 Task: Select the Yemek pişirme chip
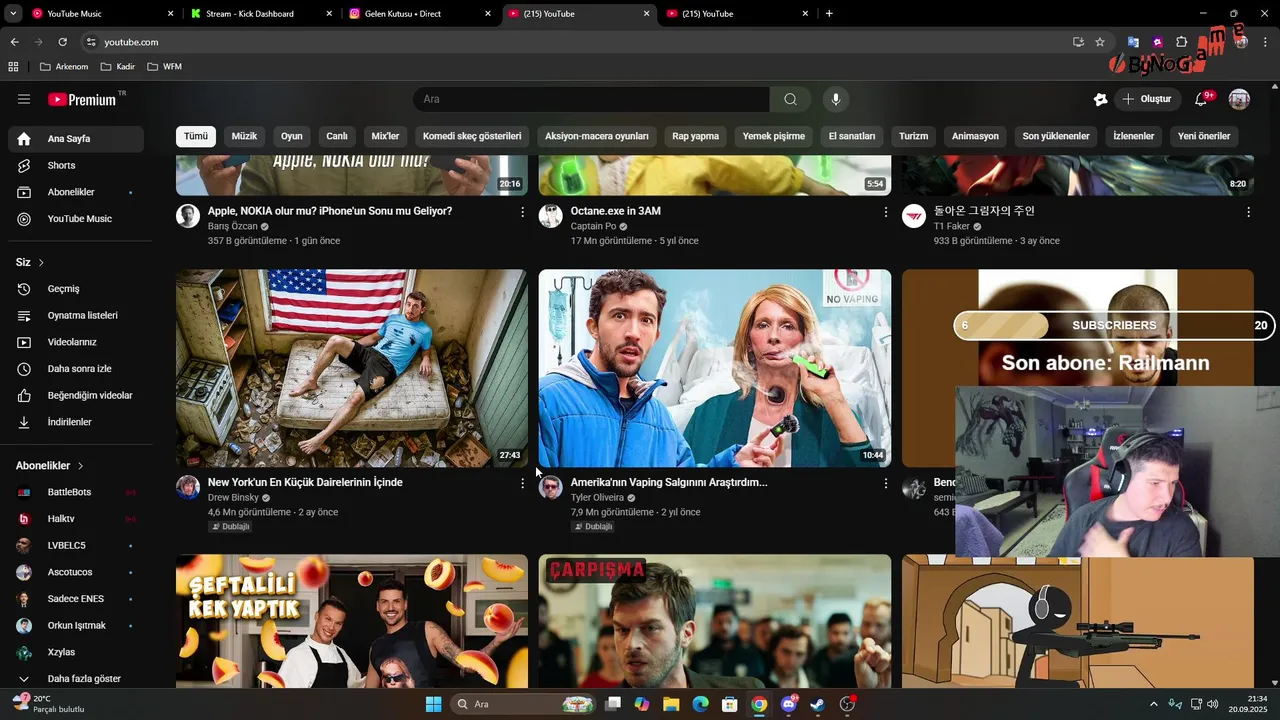point(774,136)
